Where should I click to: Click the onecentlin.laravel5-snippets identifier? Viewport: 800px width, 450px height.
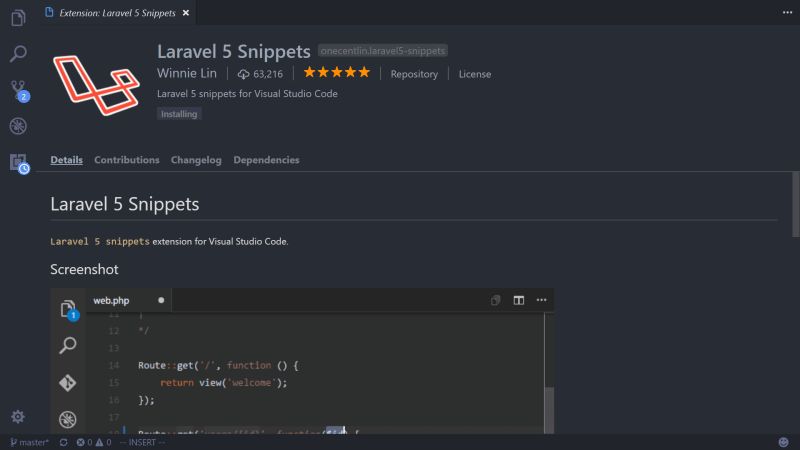coord(383,51)
